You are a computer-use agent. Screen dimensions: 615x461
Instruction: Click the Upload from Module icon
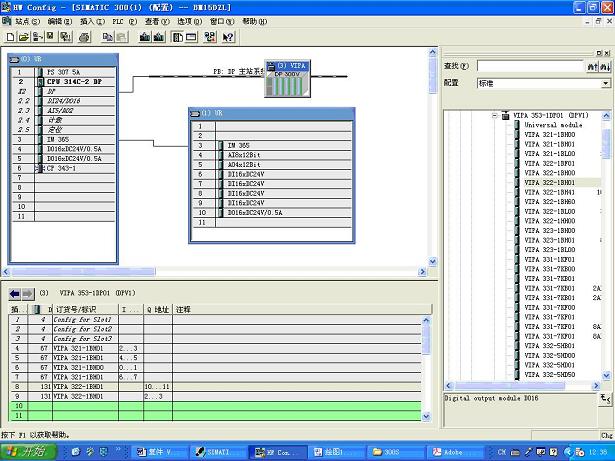coord(158,37)
